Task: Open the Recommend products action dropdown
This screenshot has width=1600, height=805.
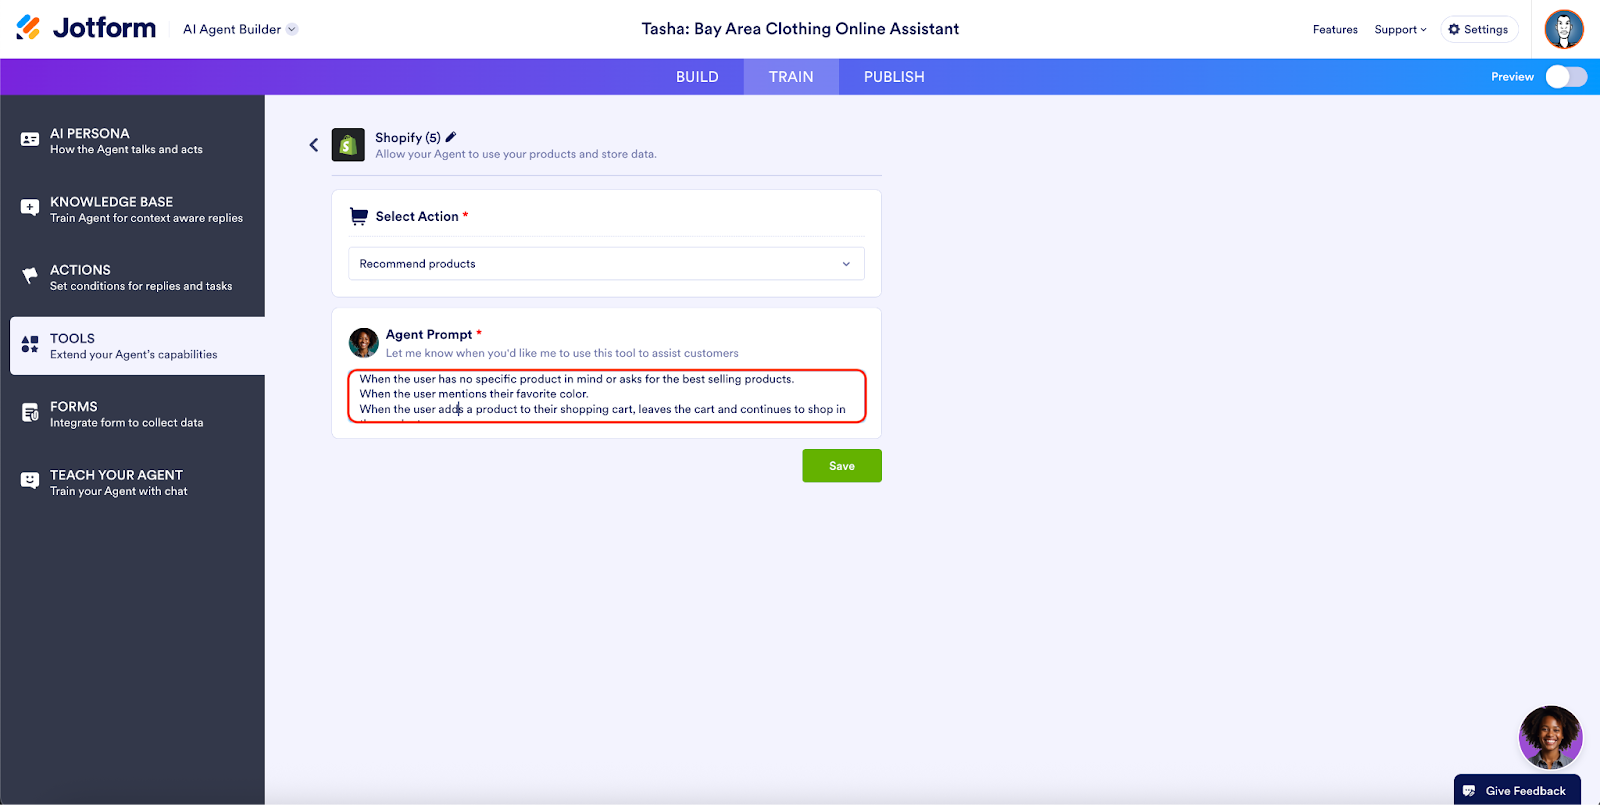Action: tap(606, 264)
